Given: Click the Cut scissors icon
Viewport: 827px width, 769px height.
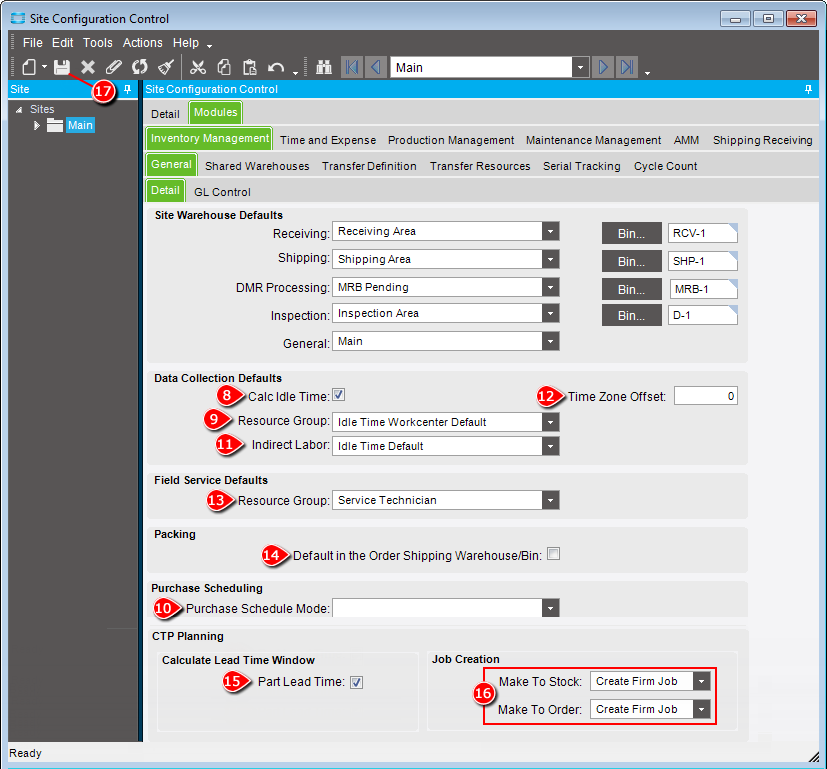Looking at the screenshot, I should (198, 66).
